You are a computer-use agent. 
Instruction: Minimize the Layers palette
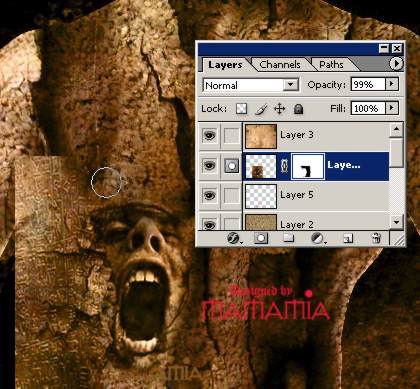(384, 49)
